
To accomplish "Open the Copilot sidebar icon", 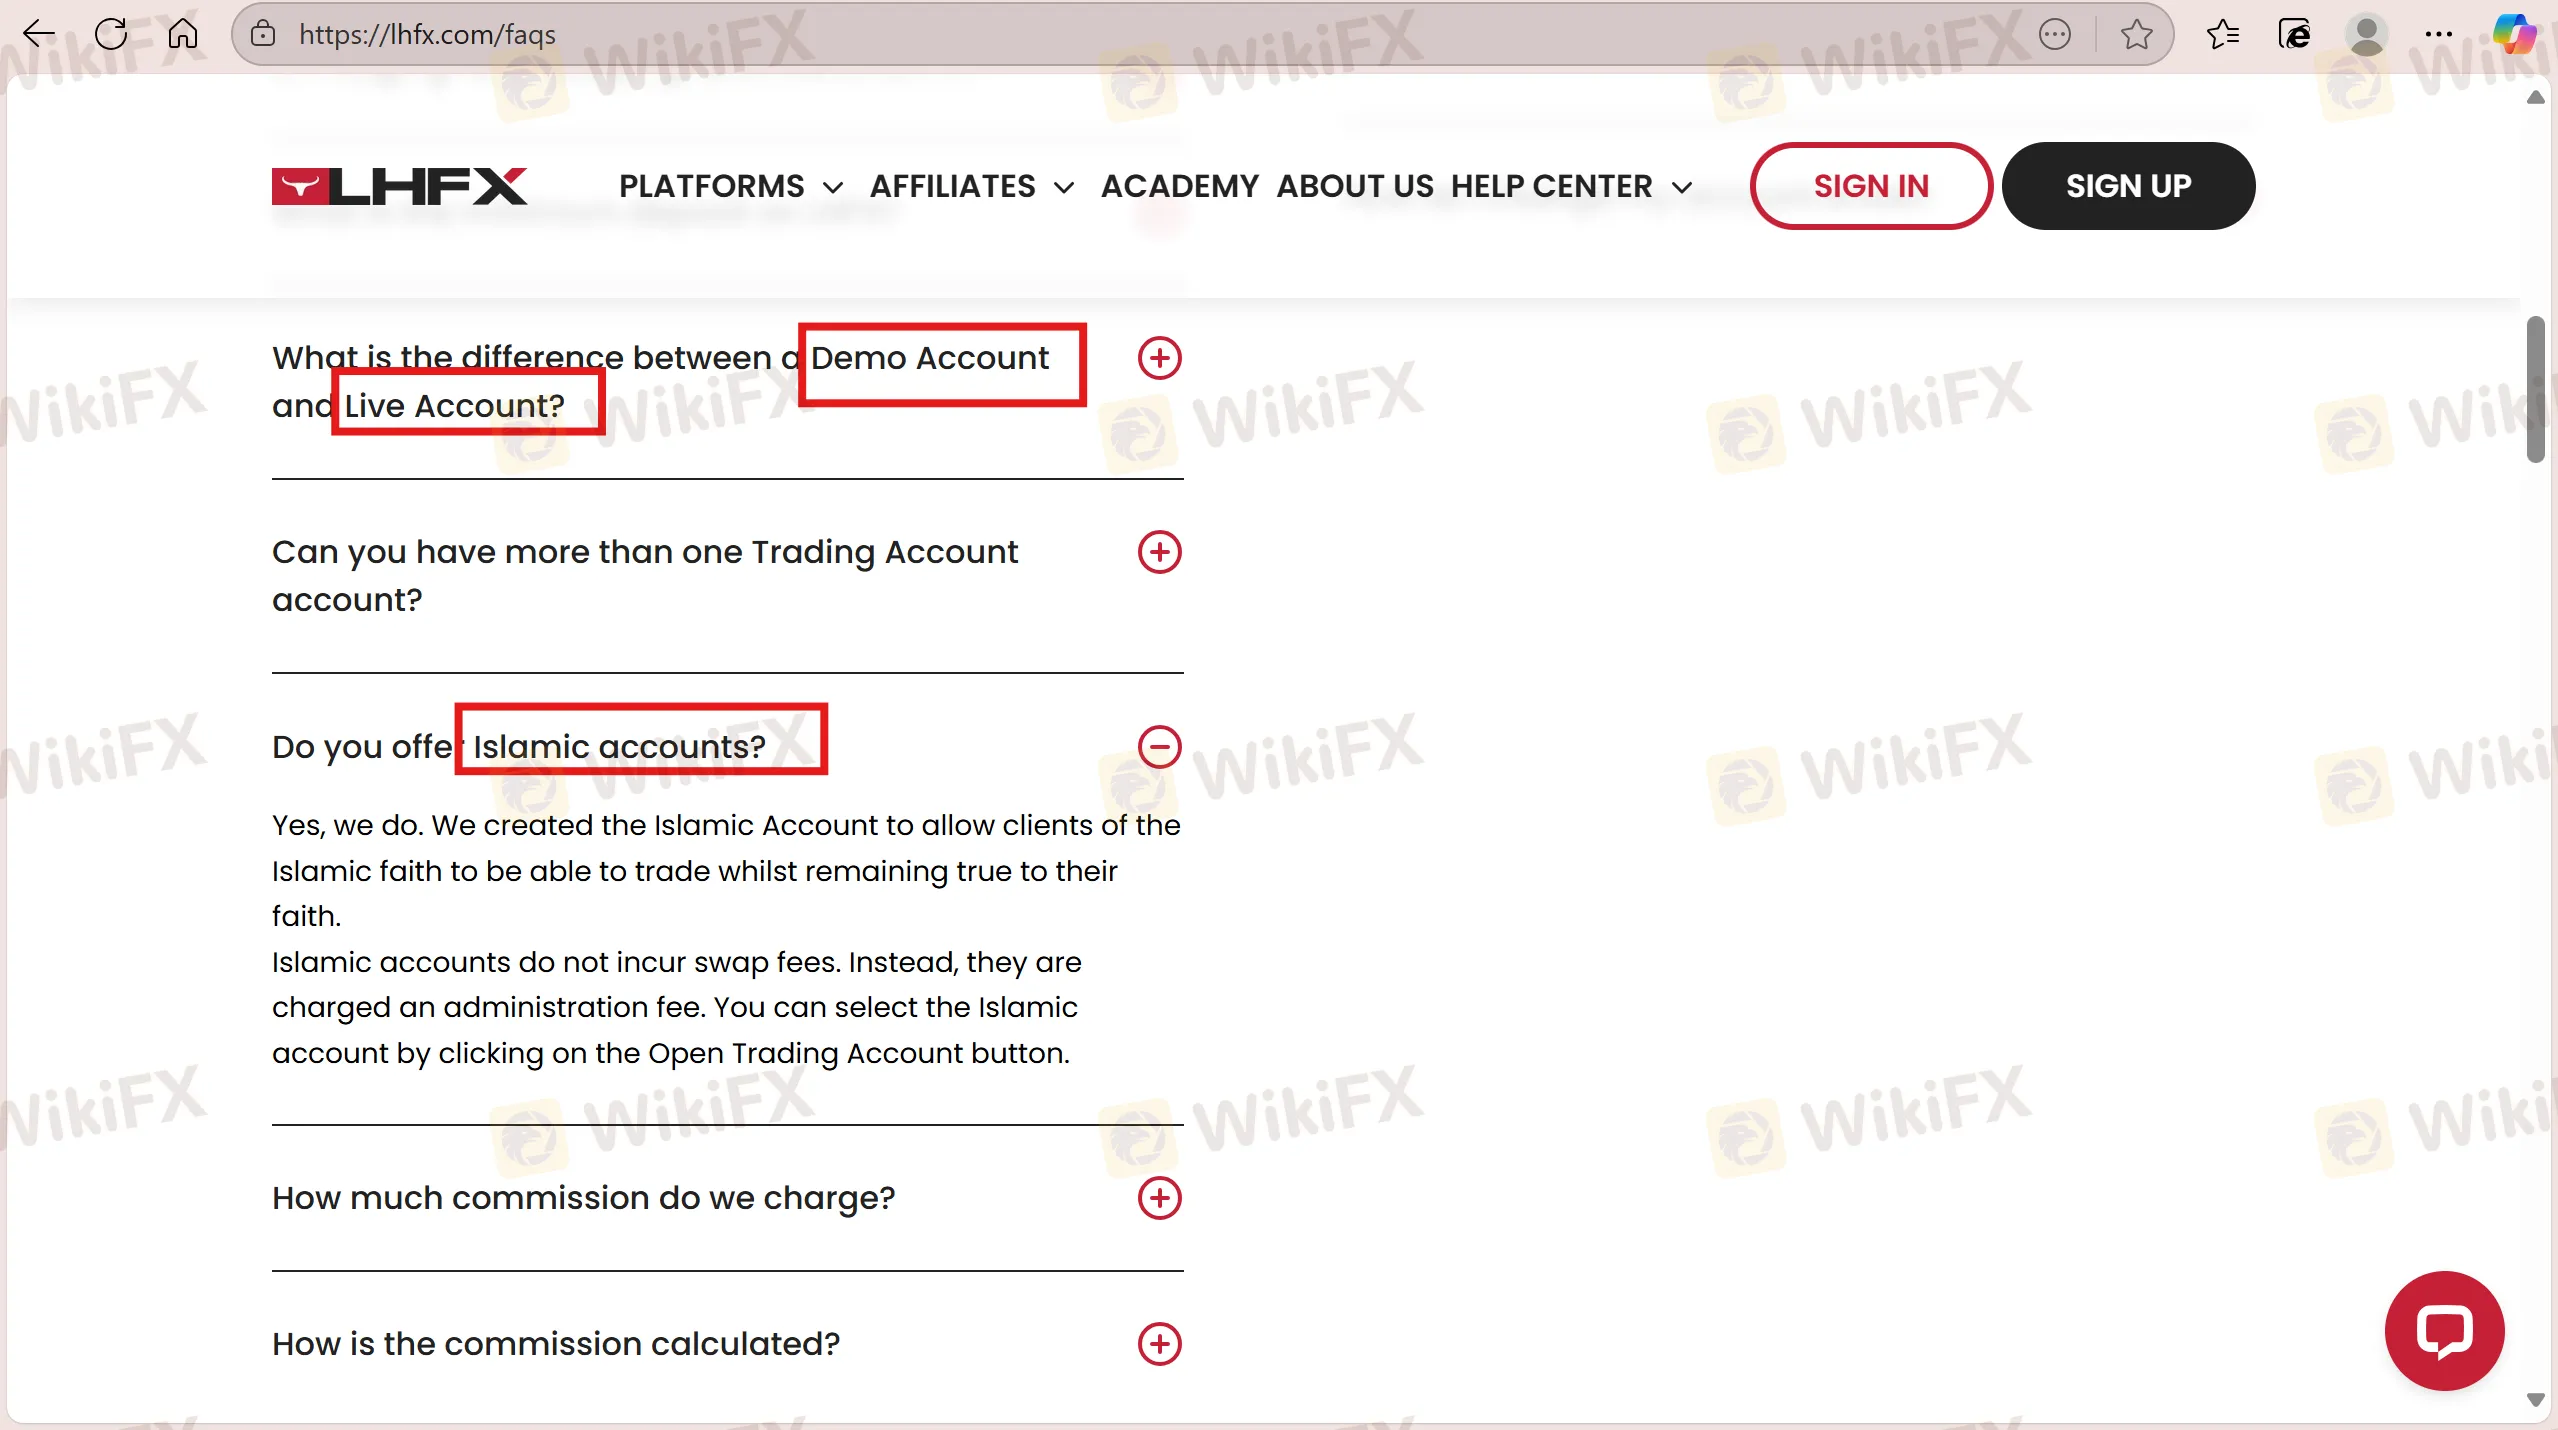I will pos(2513,34).
